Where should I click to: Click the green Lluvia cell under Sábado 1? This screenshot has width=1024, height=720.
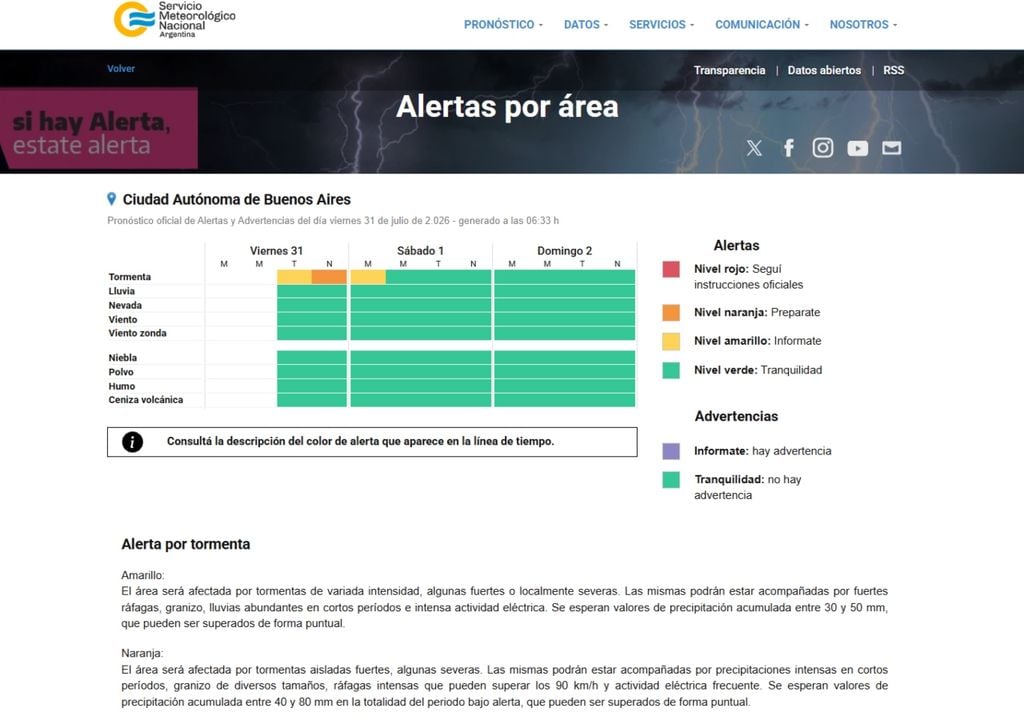[421, 291]
